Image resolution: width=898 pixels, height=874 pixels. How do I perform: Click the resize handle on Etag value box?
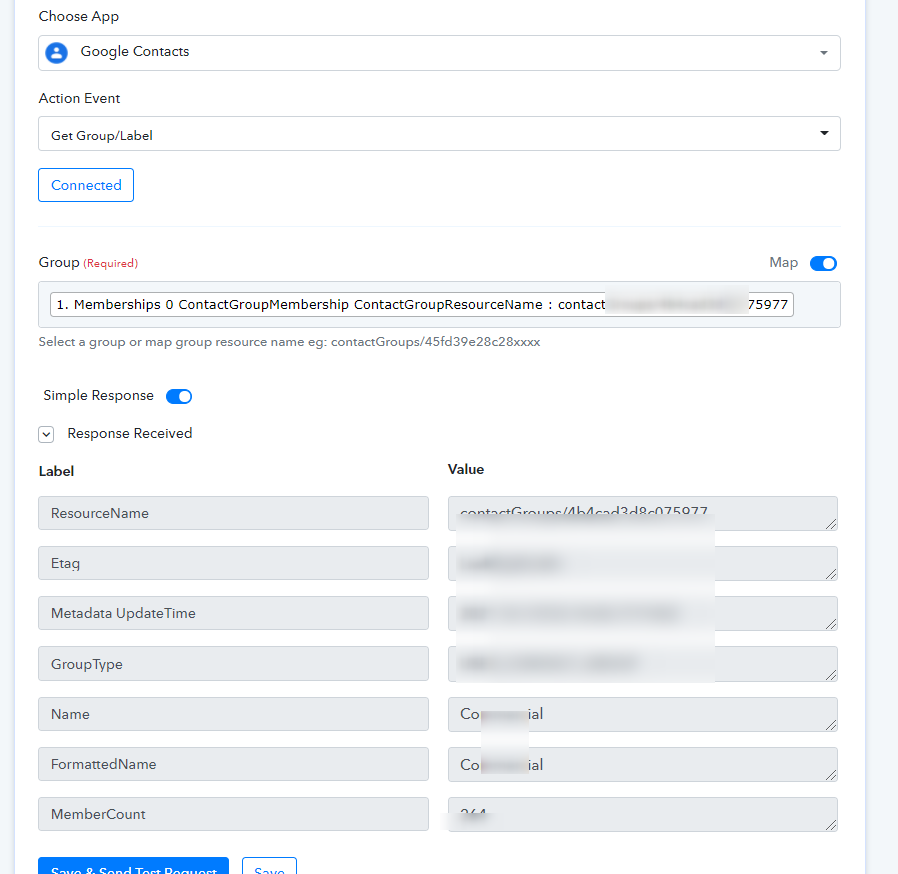(830, 573)
